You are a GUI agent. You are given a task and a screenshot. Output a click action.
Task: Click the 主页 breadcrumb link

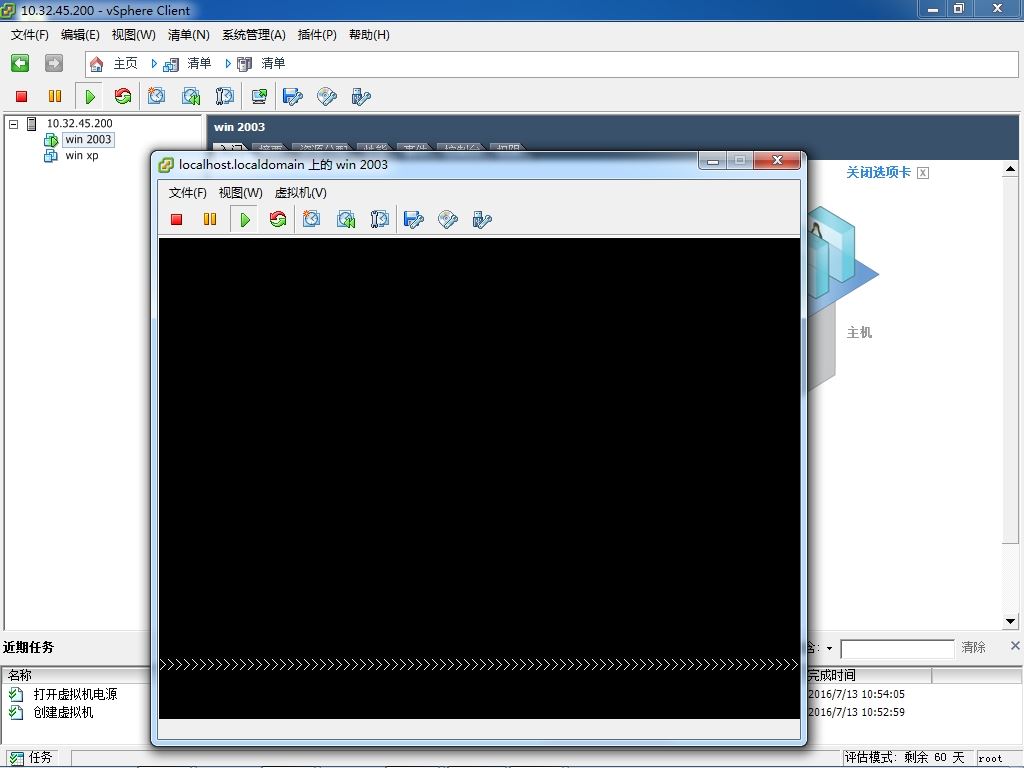pos(125,63)
